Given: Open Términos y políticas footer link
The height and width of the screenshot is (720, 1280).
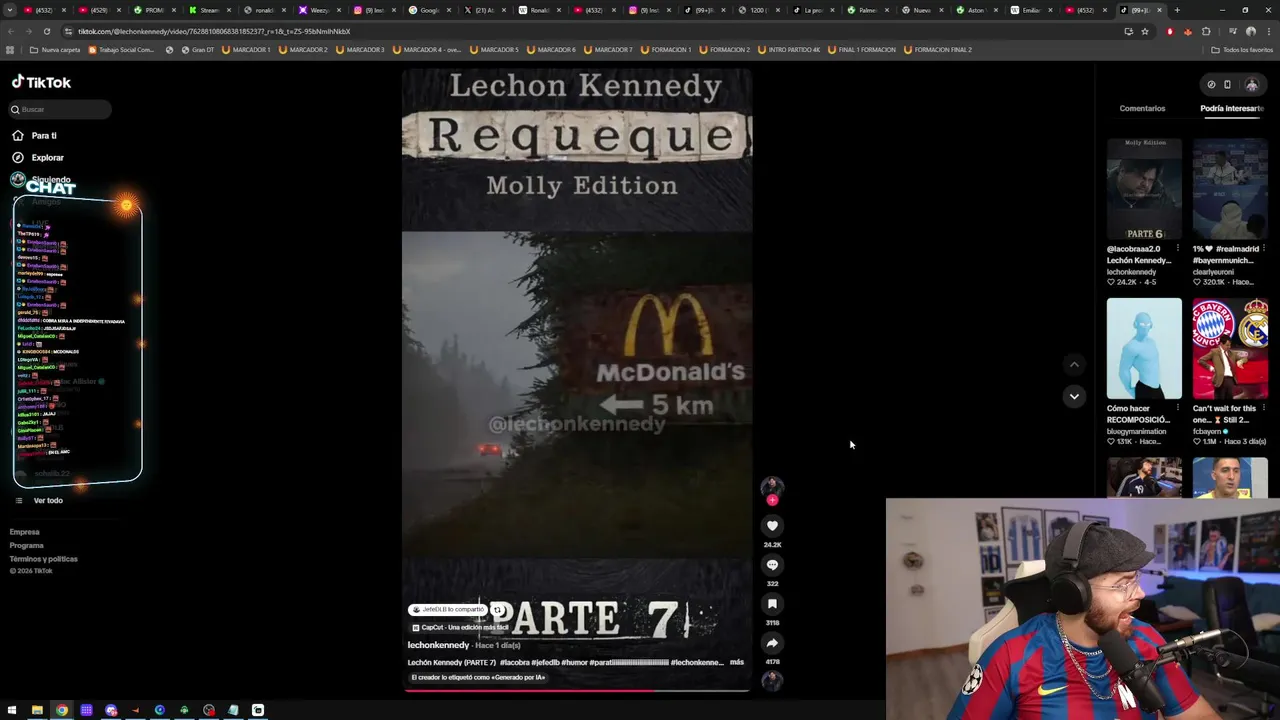Looking at the screenshot, I should 44,559.
